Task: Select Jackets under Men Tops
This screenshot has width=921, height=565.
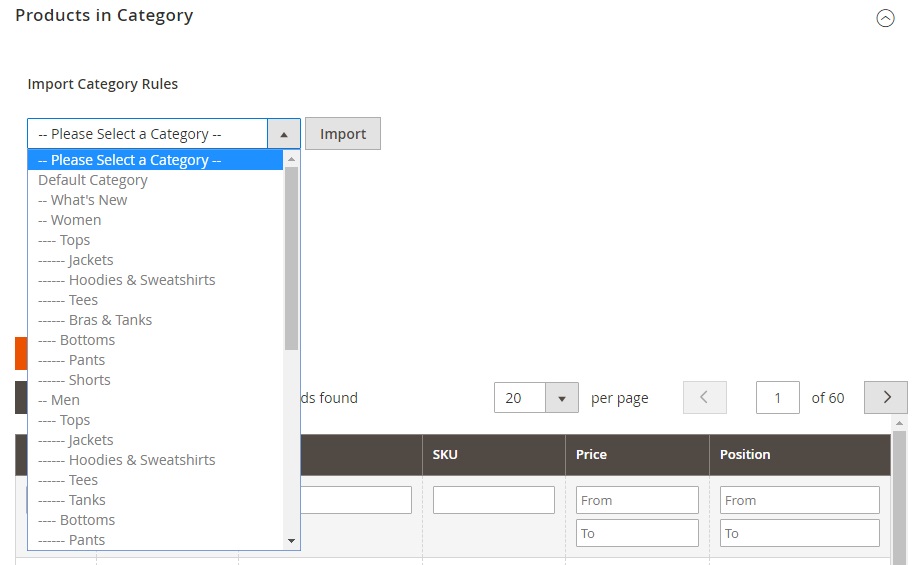Action: point(155,440)
